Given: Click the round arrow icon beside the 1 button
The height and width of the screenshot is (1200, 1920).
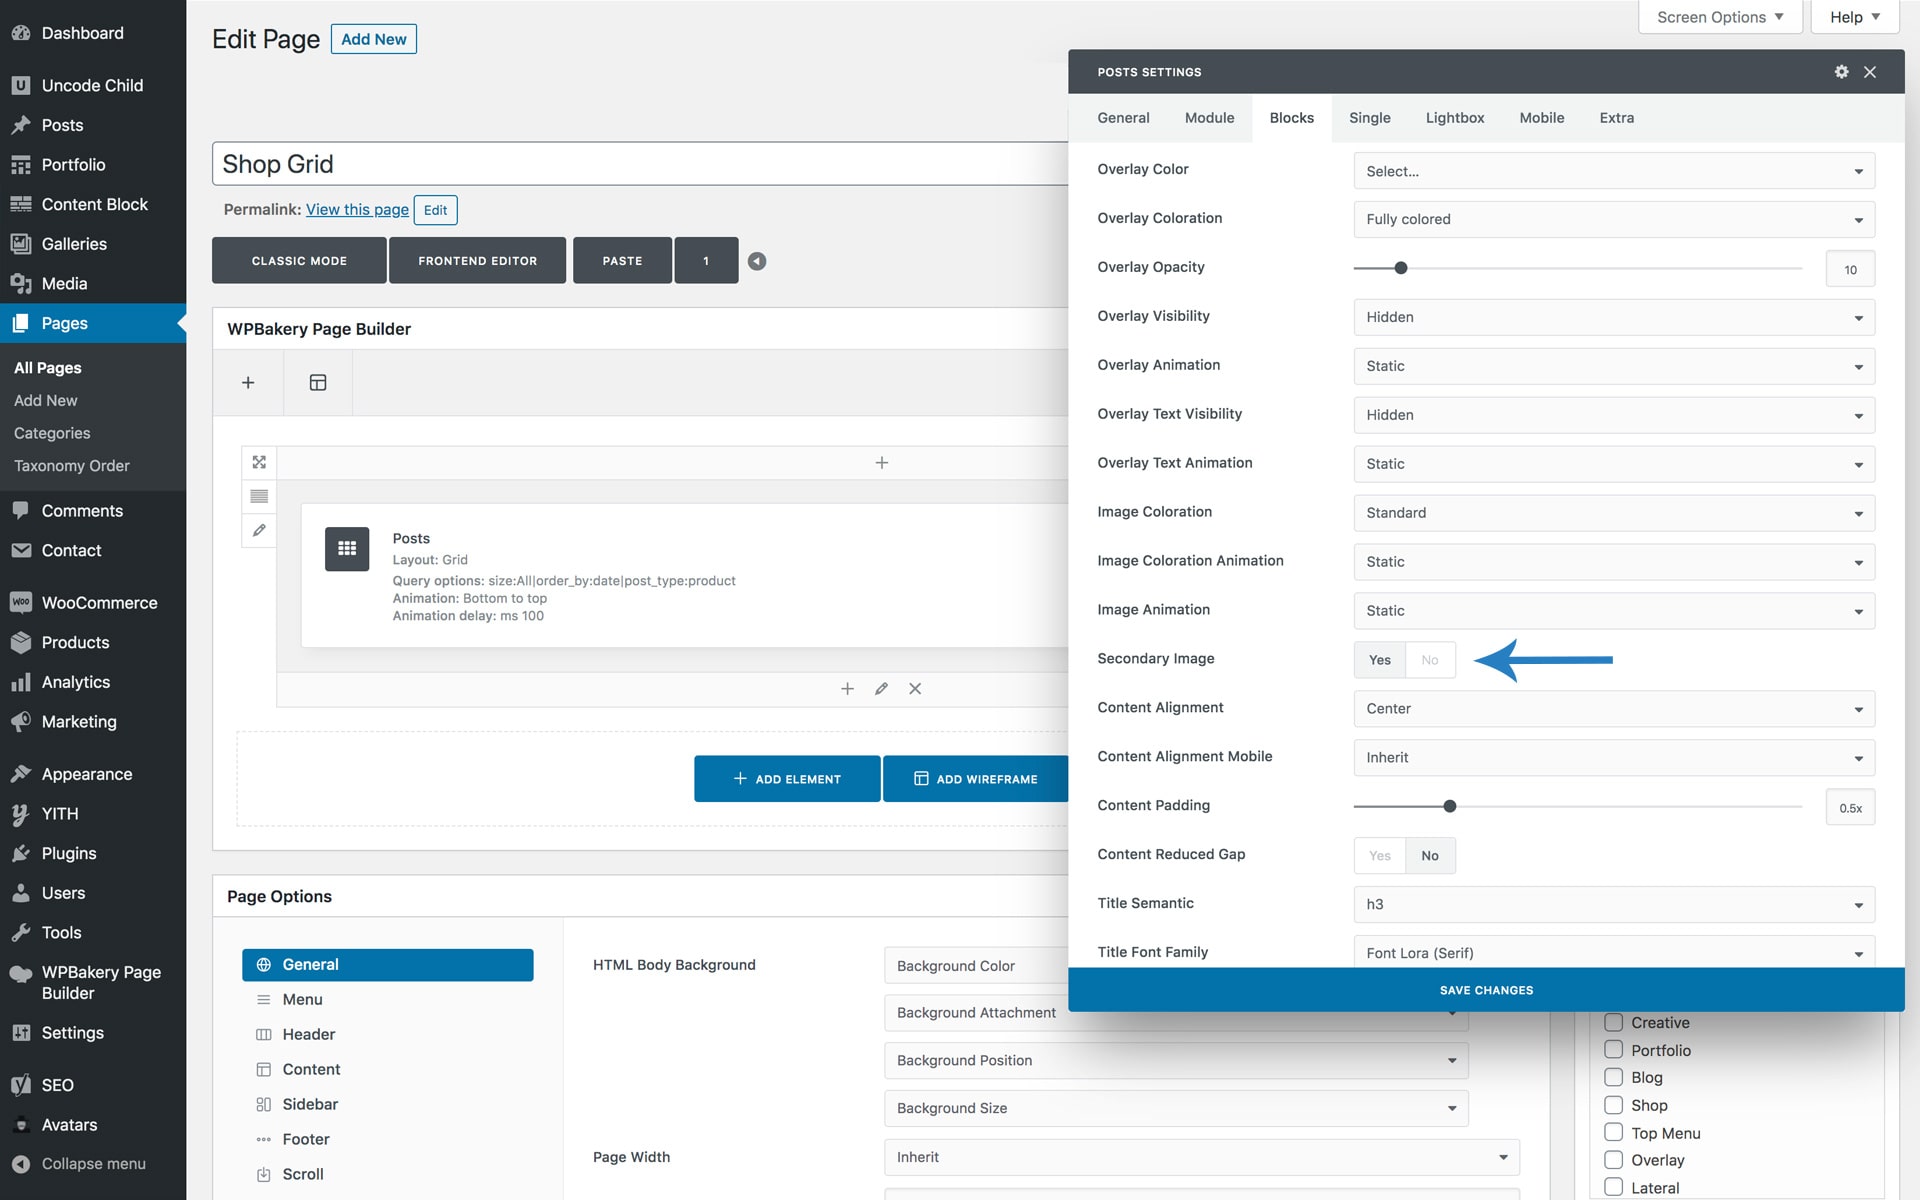Looking at the screenshot, I should tap(757, 261).
